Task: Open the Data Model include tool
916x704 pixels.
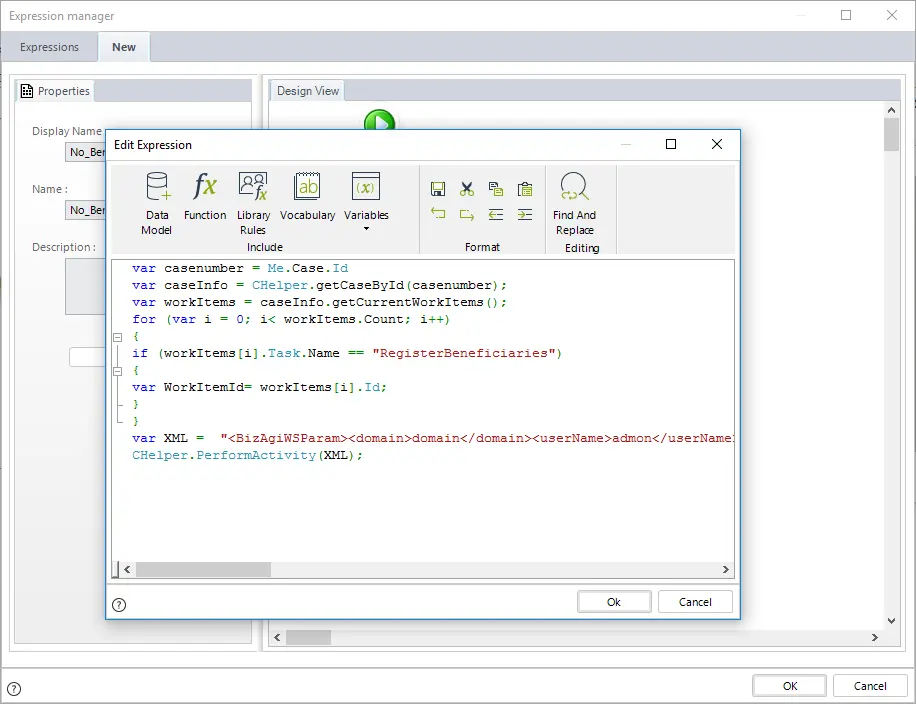Action: point(157,203)
